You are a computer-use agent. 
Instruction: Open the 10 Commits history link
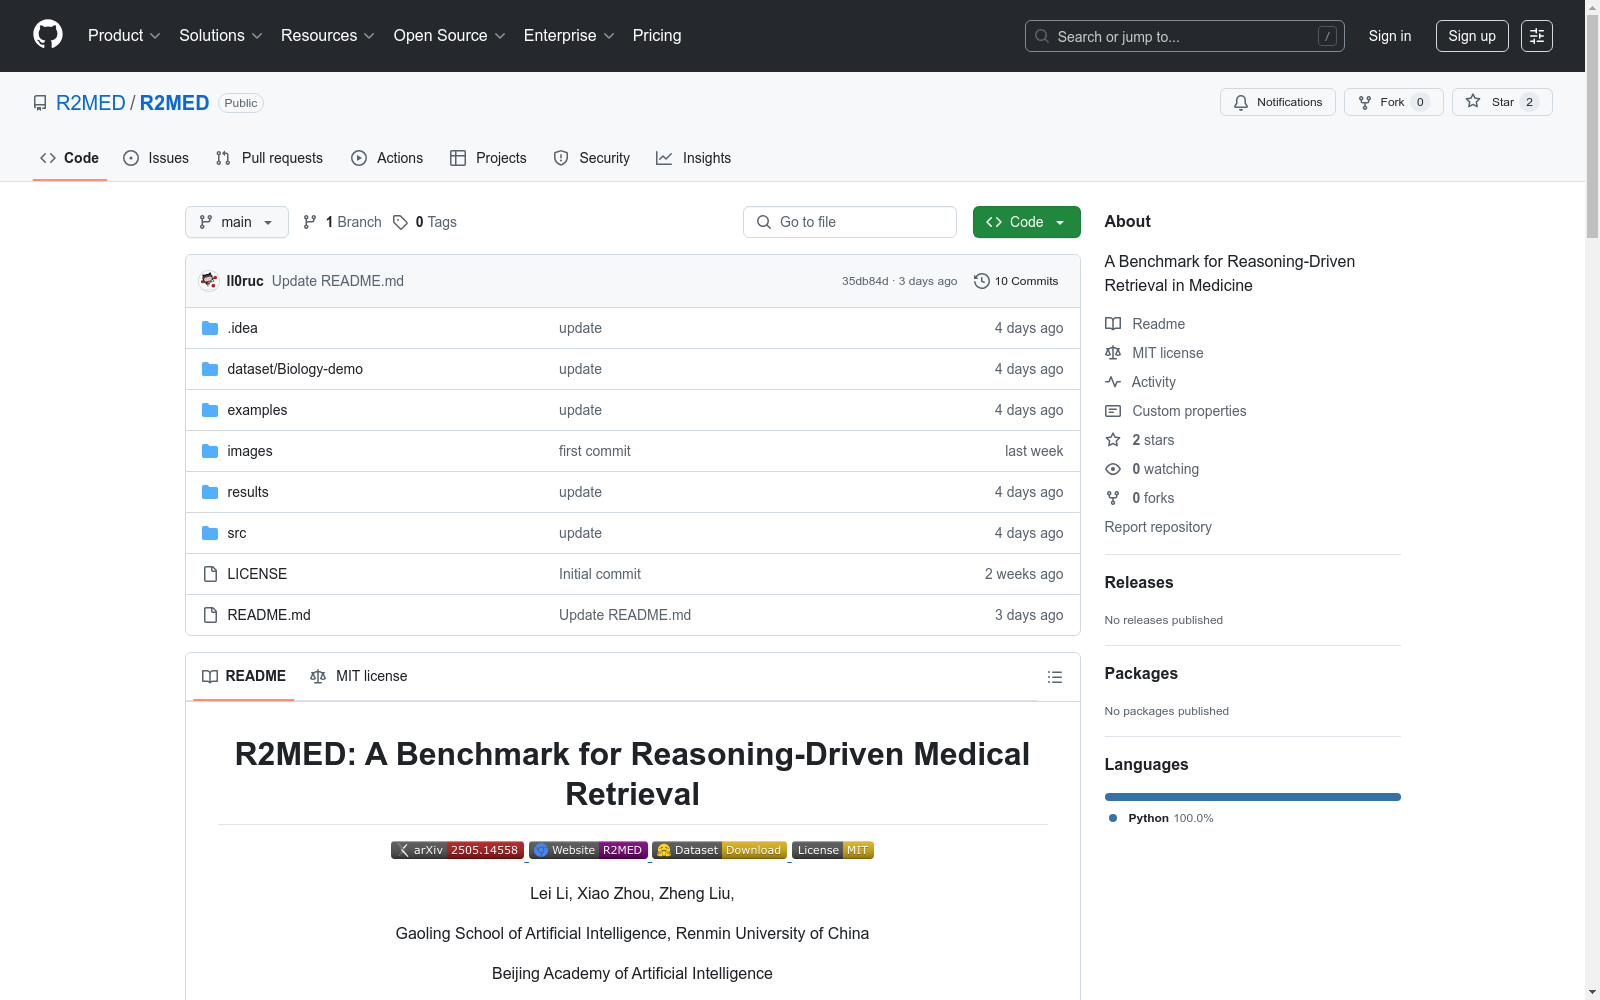[1016, 281]
